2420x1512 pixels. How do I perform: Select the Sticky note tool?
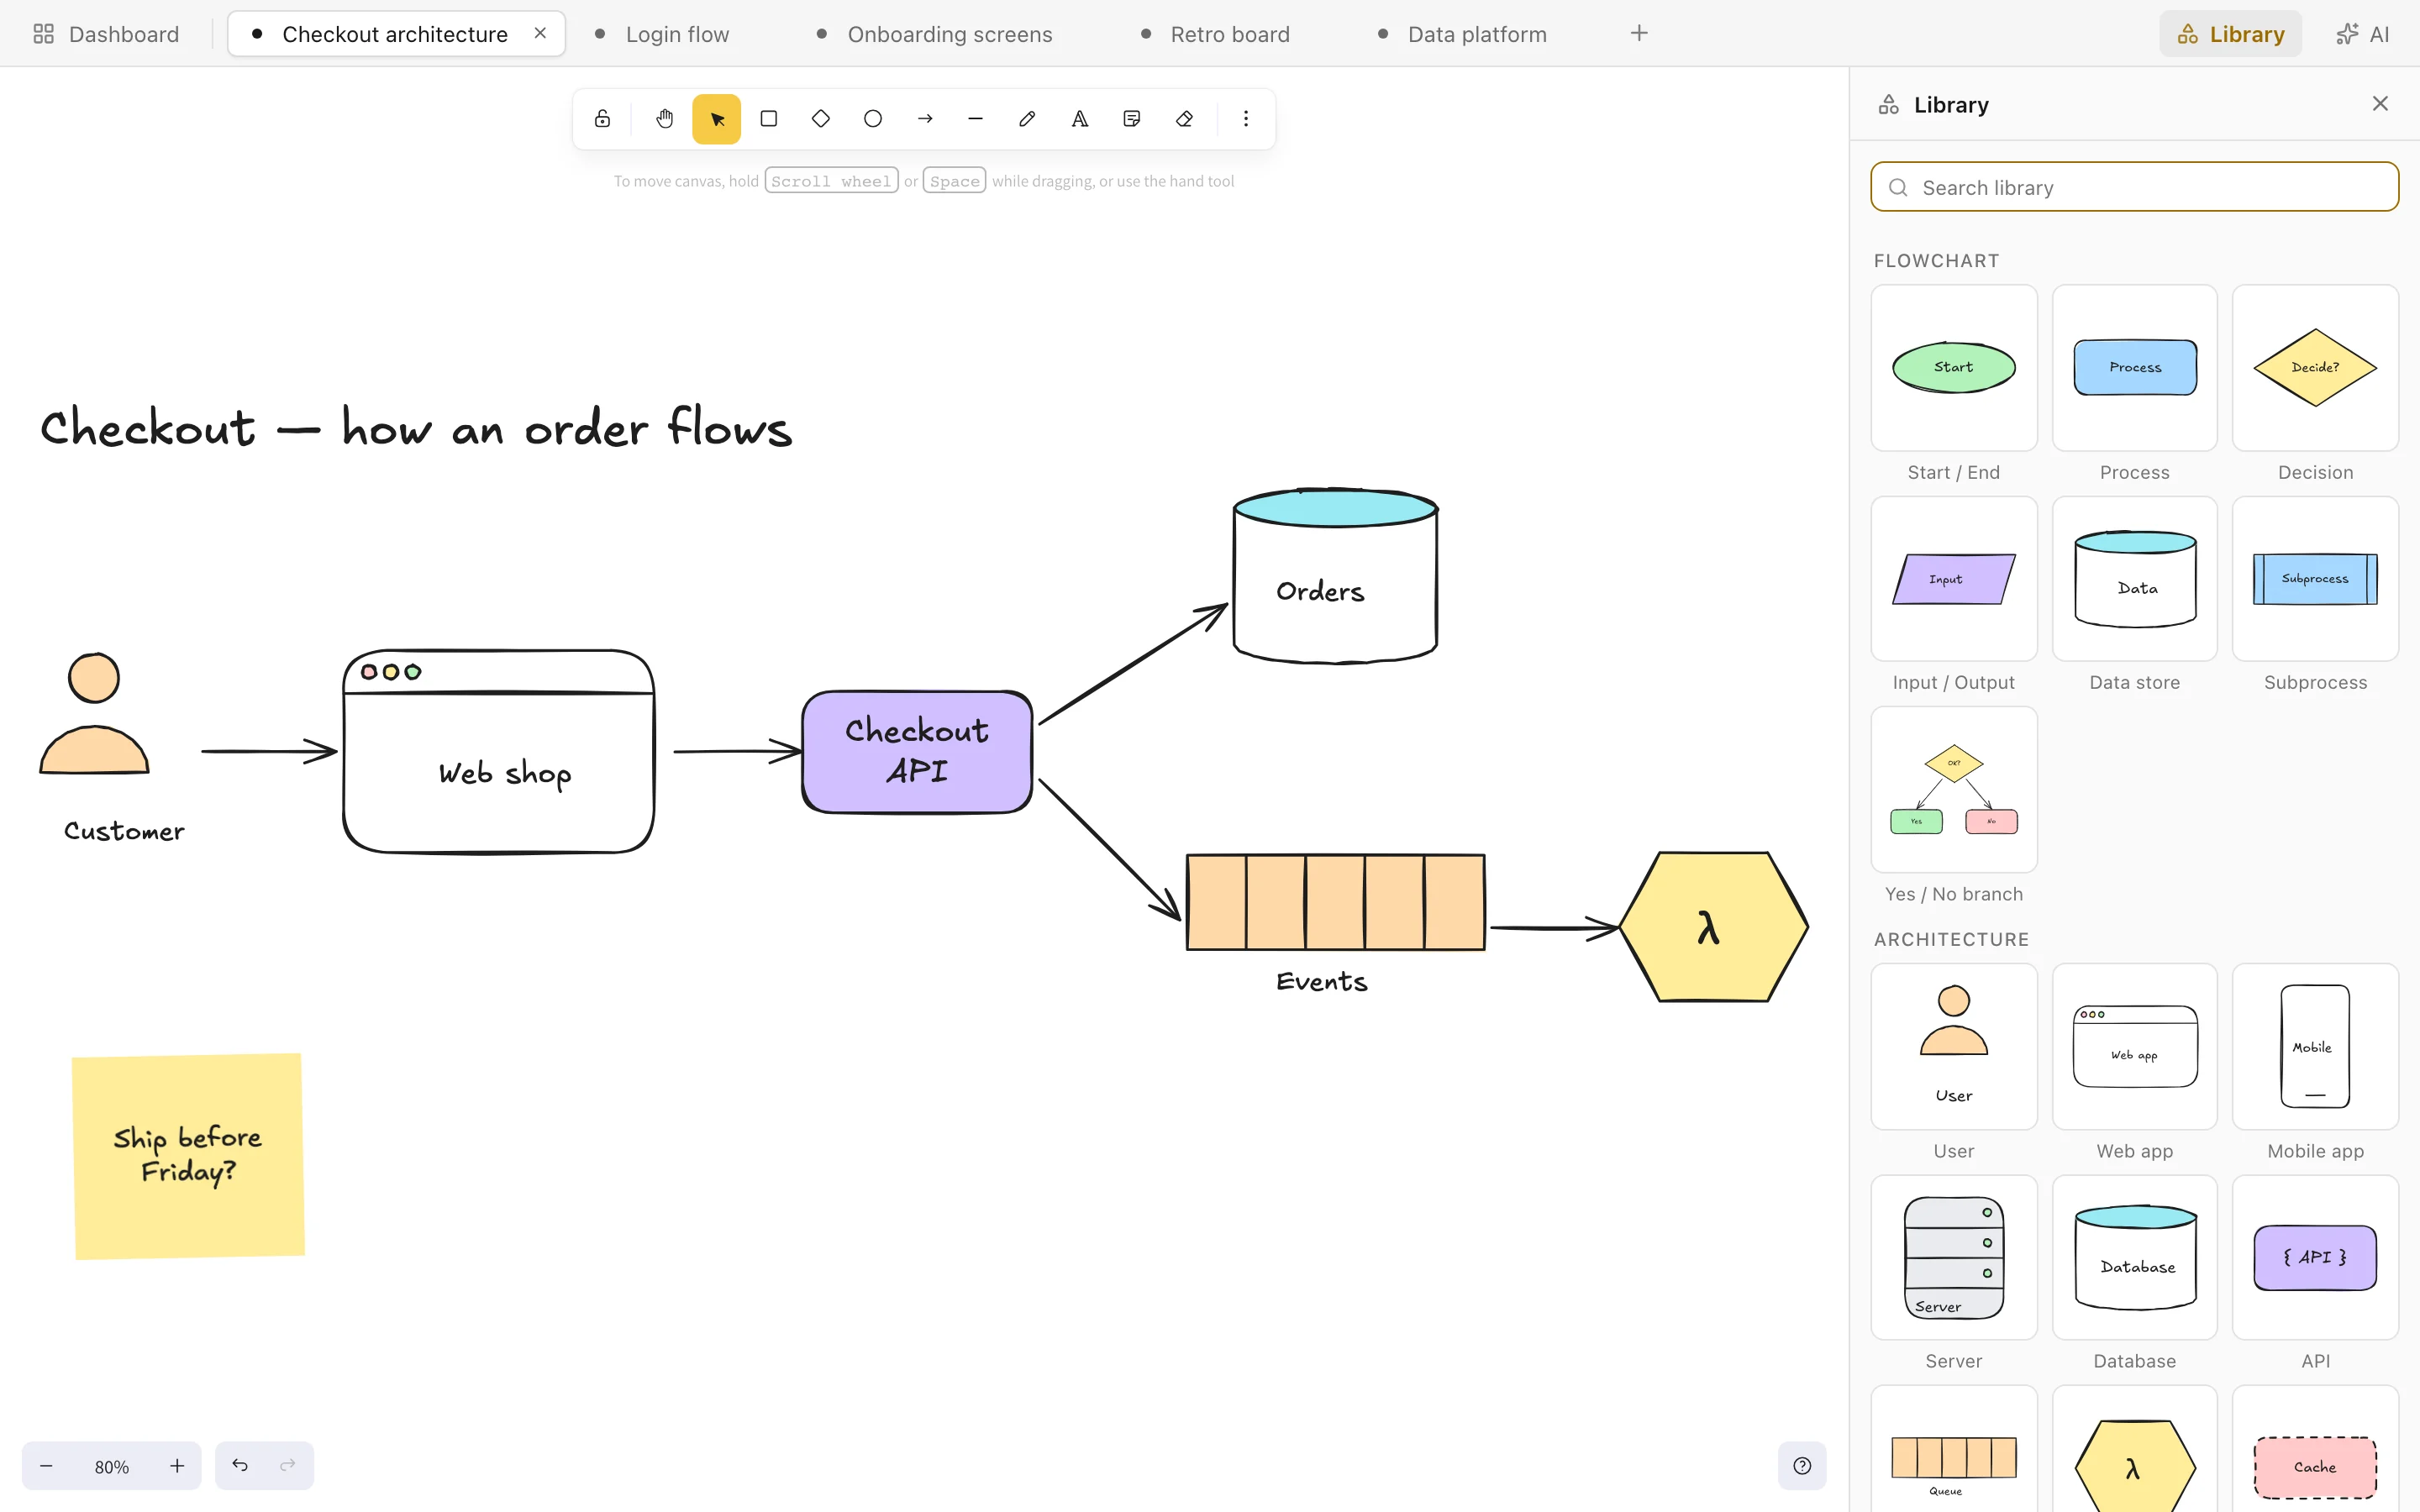tap(1132, 119)
